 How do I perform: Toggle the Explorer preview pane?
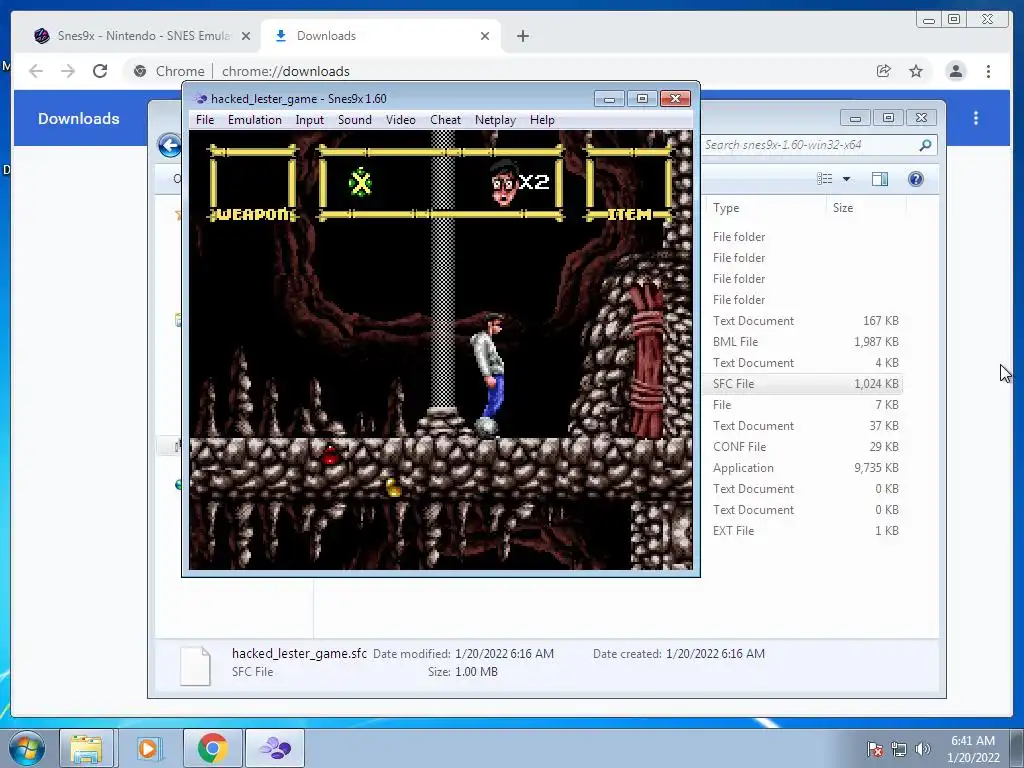coord(880,179)
